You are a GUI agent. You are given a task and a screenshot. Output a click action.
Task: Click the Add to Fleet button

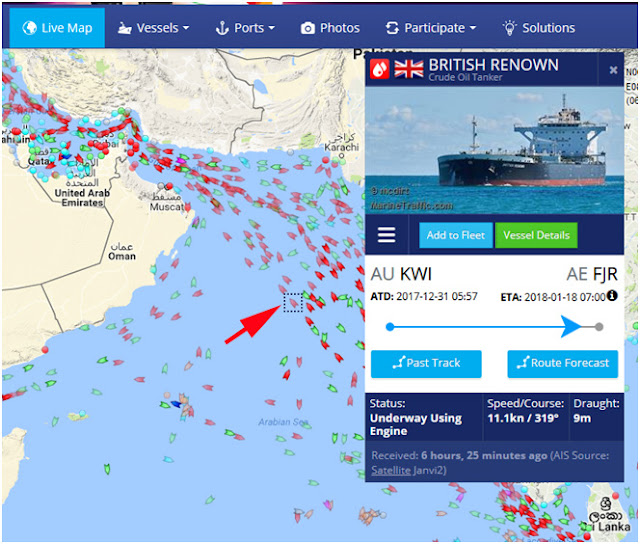[456, 235]
